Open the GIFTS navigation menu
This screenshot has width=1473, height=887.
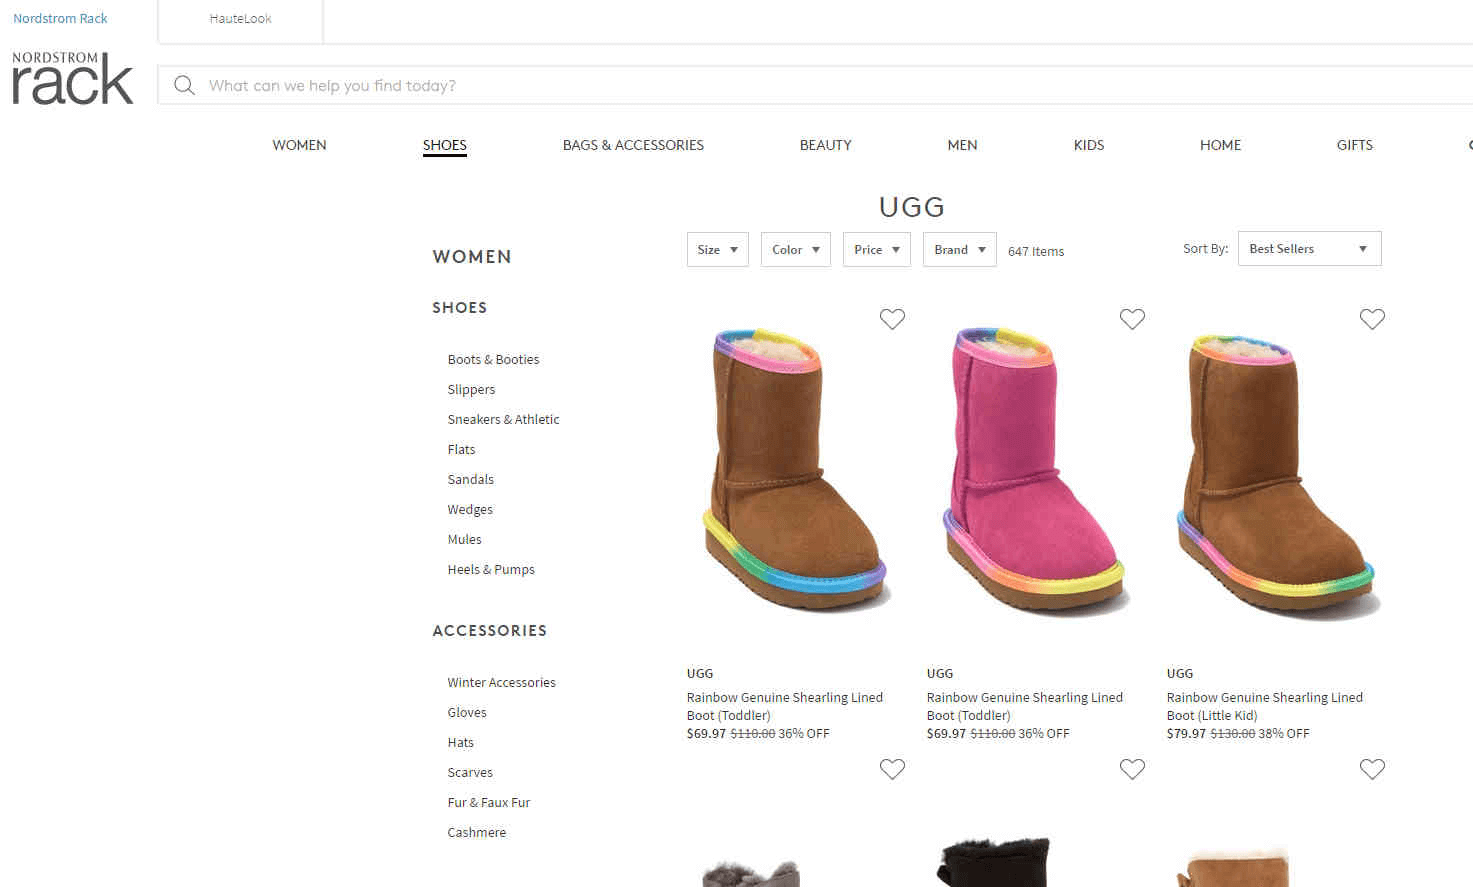[1354, 145]
